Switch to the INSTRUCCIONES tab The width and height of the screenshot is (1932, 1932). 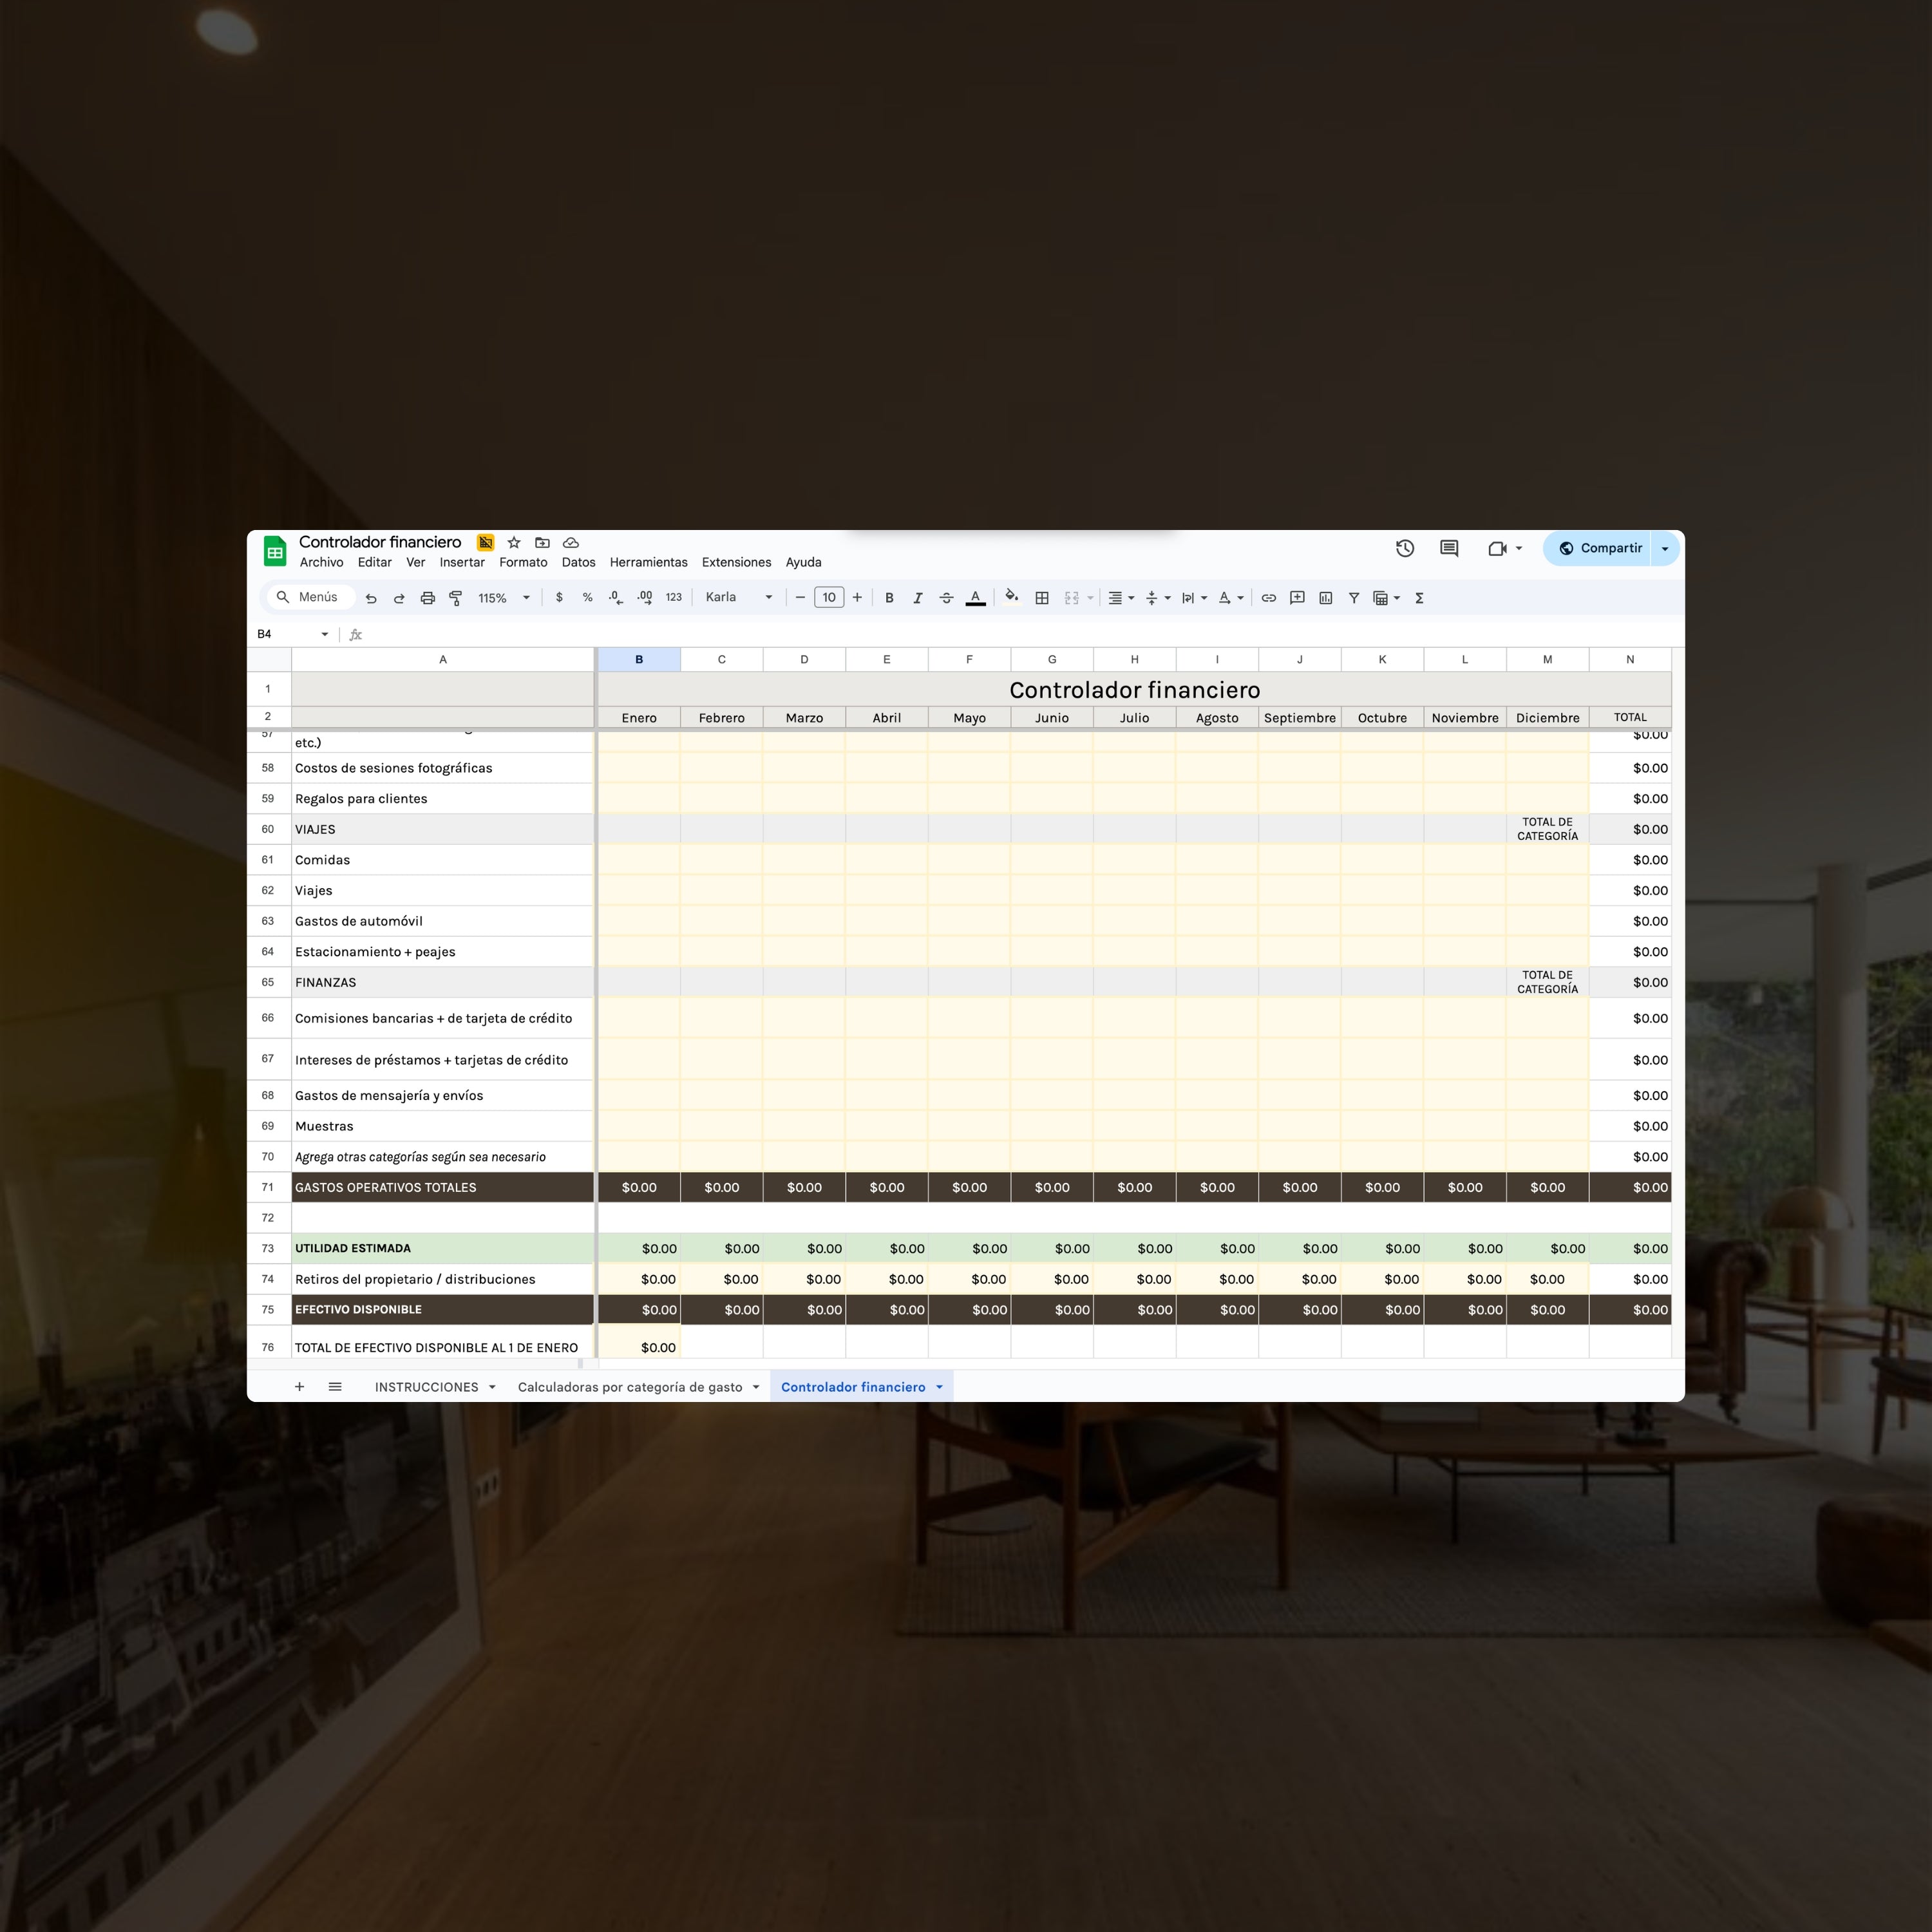[427, 1387]
